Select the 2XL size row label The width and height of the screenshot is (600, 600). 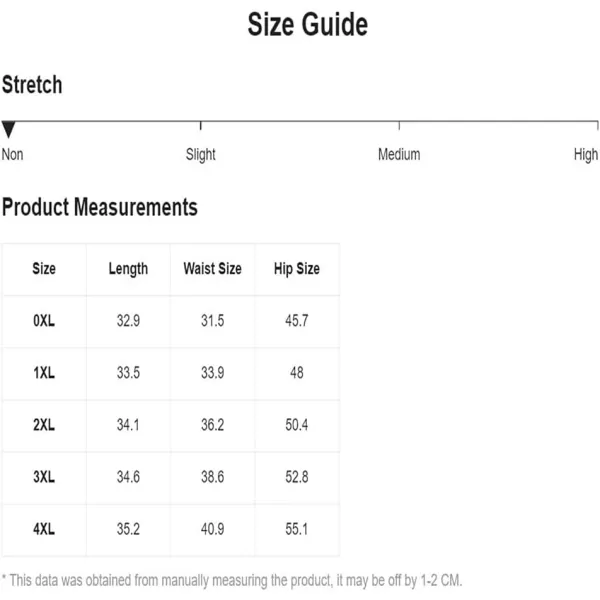pos(44,425)
